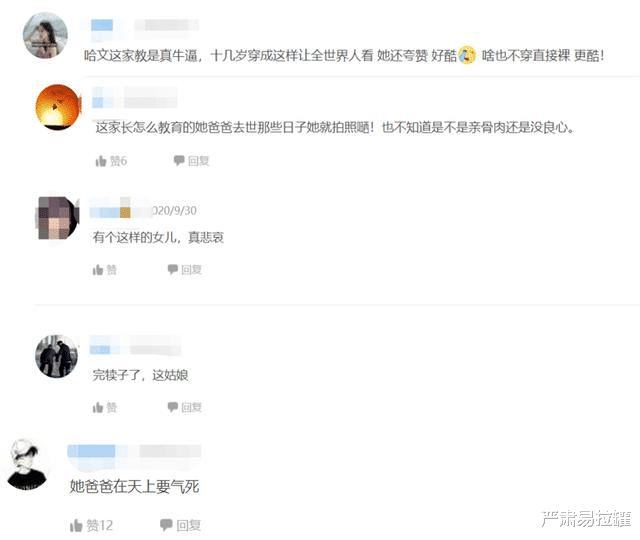Reply to the 有个这样的女儿 comment
Image resolution: width=640 pixels, height=540 pixels.
coord(184,269)
